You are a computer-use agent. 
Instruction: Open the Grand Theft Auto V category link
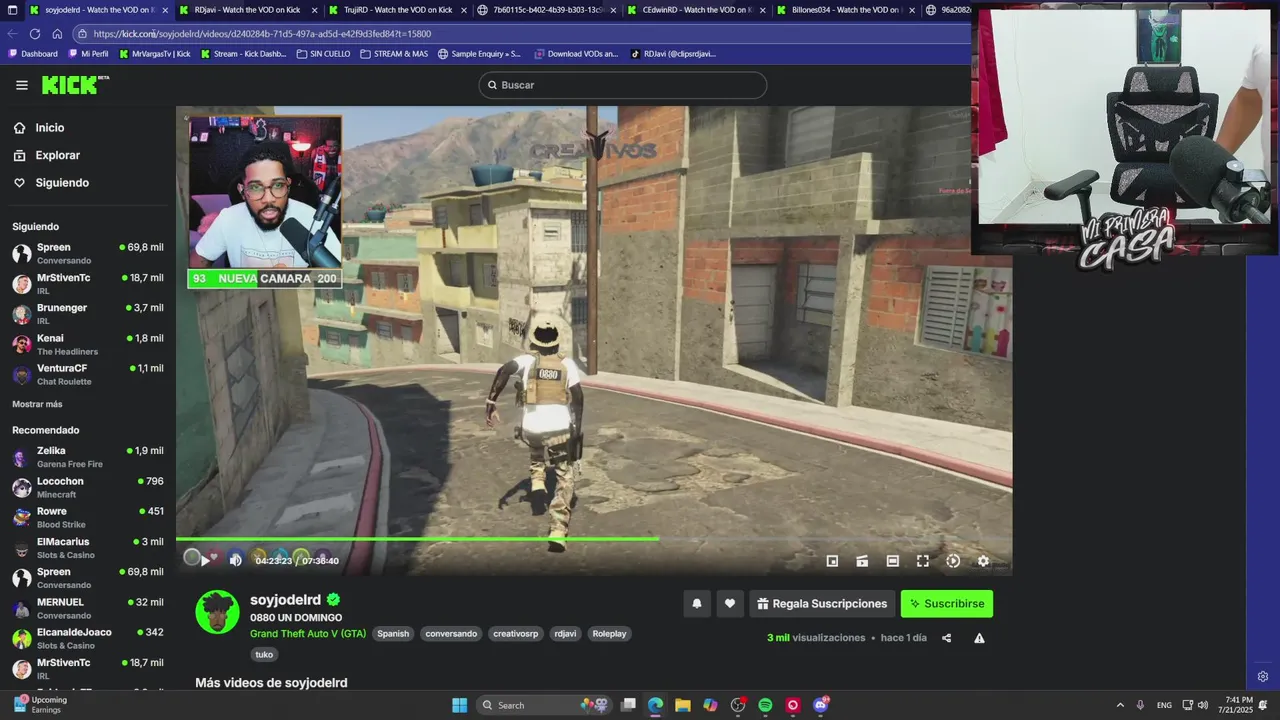pos(308,634)
